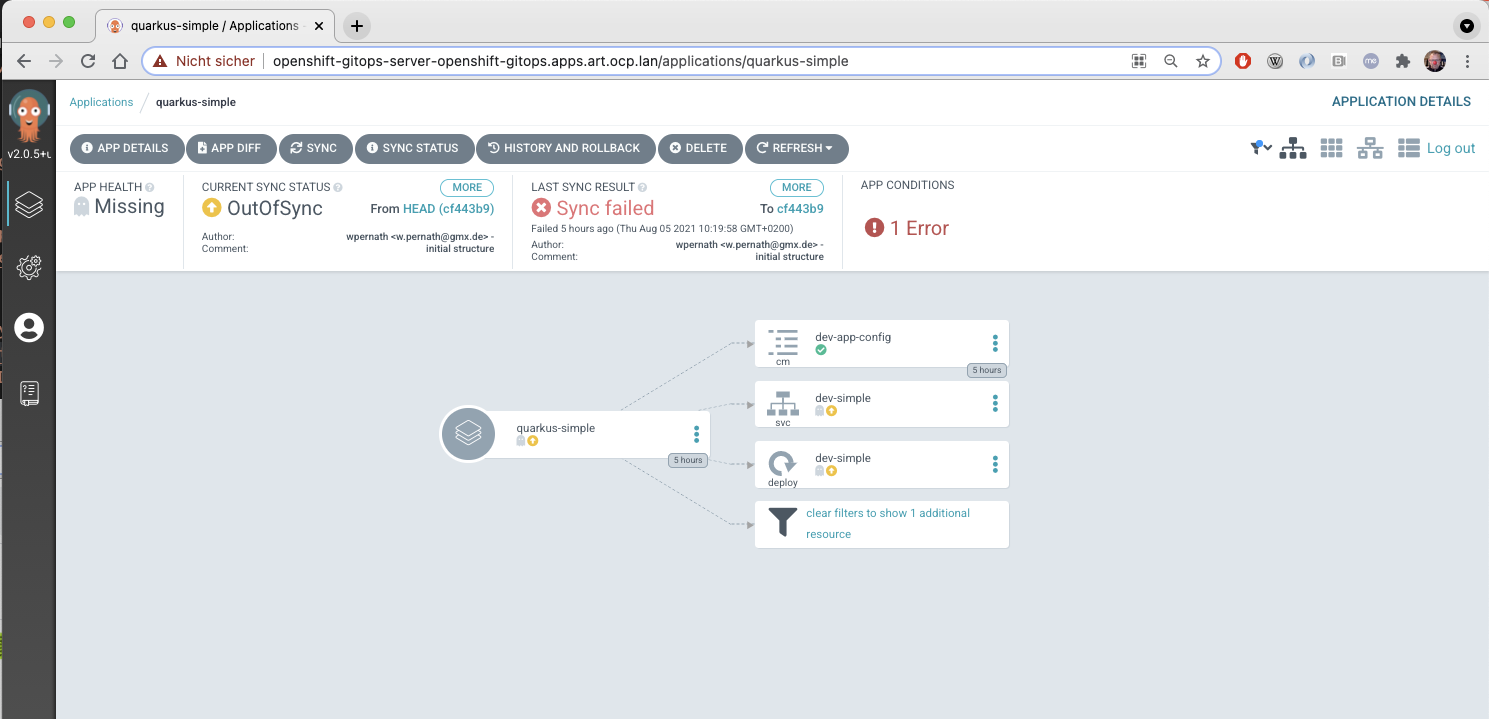Switch to the pods grid view icon

point(1331,149)
